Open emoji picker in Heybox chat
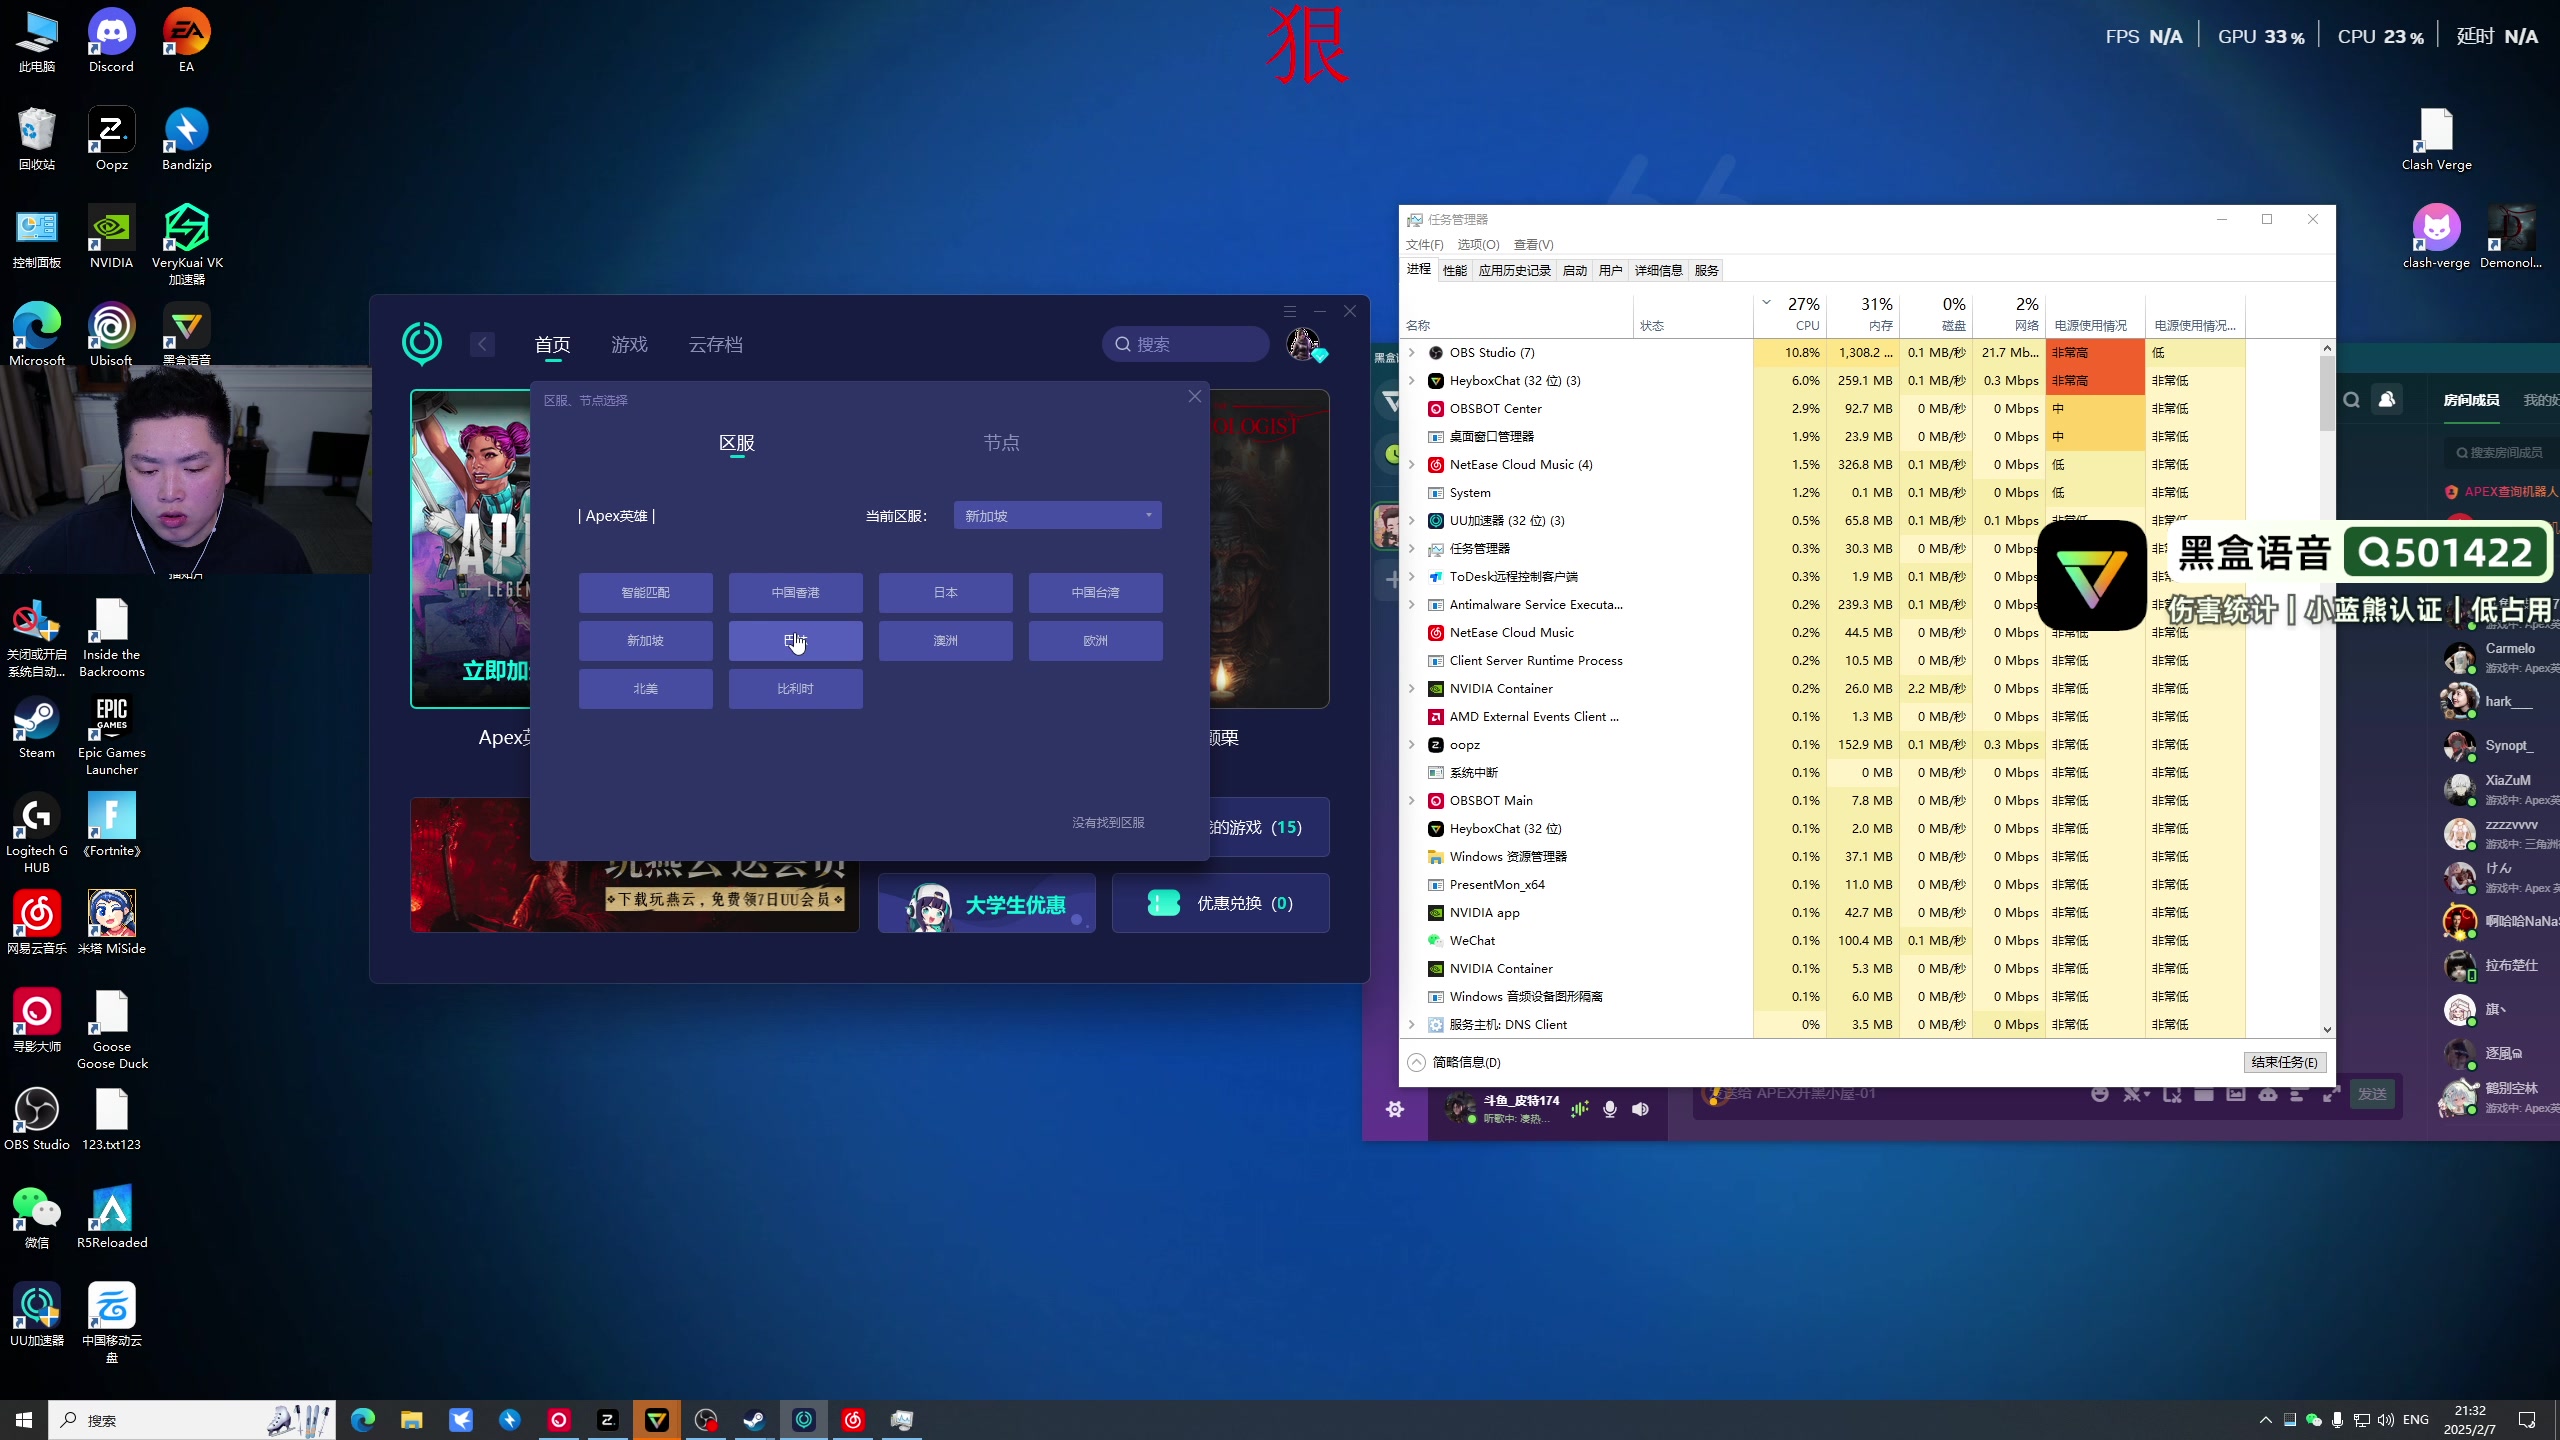2560x1440 pixels. pos(2100,1094)
